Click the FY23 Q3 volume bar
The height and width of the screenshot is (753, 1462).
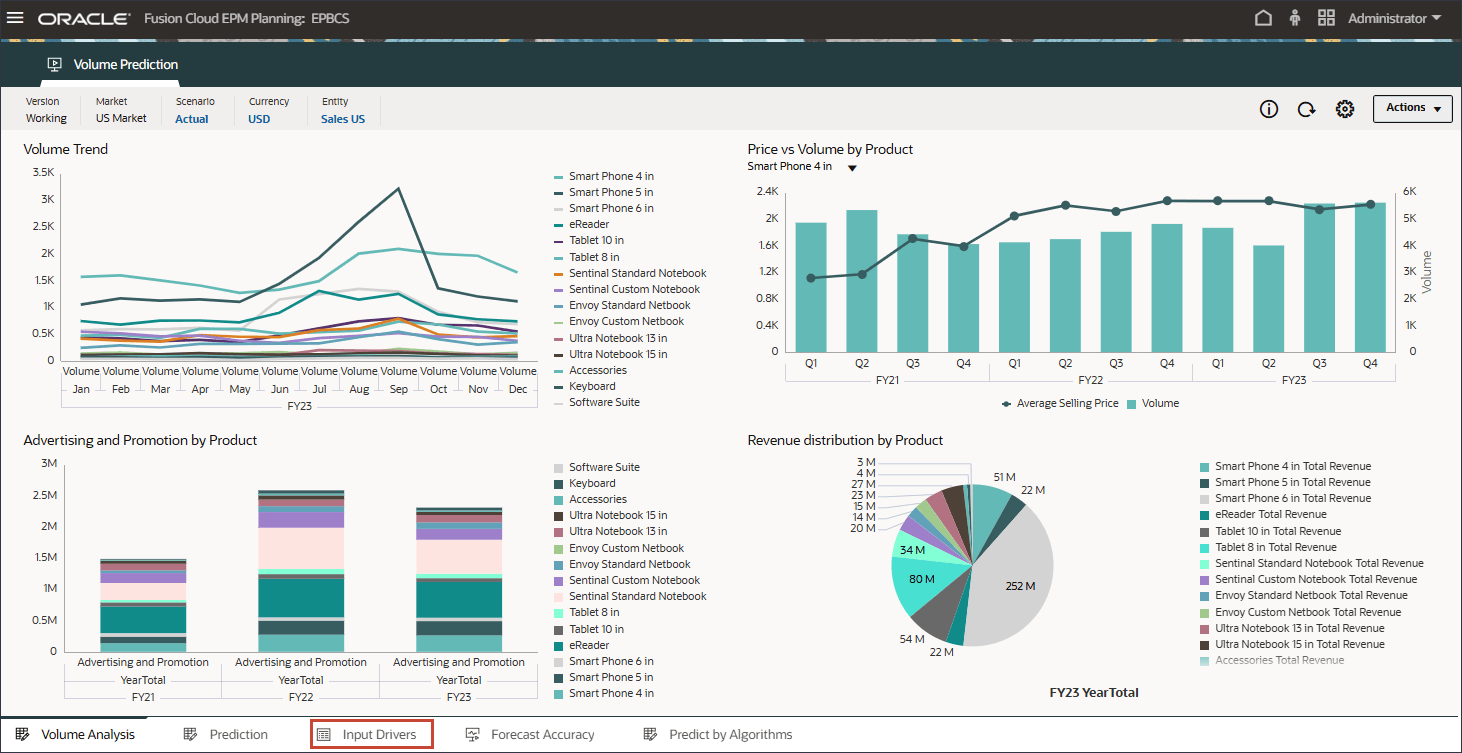point(1320,278)
